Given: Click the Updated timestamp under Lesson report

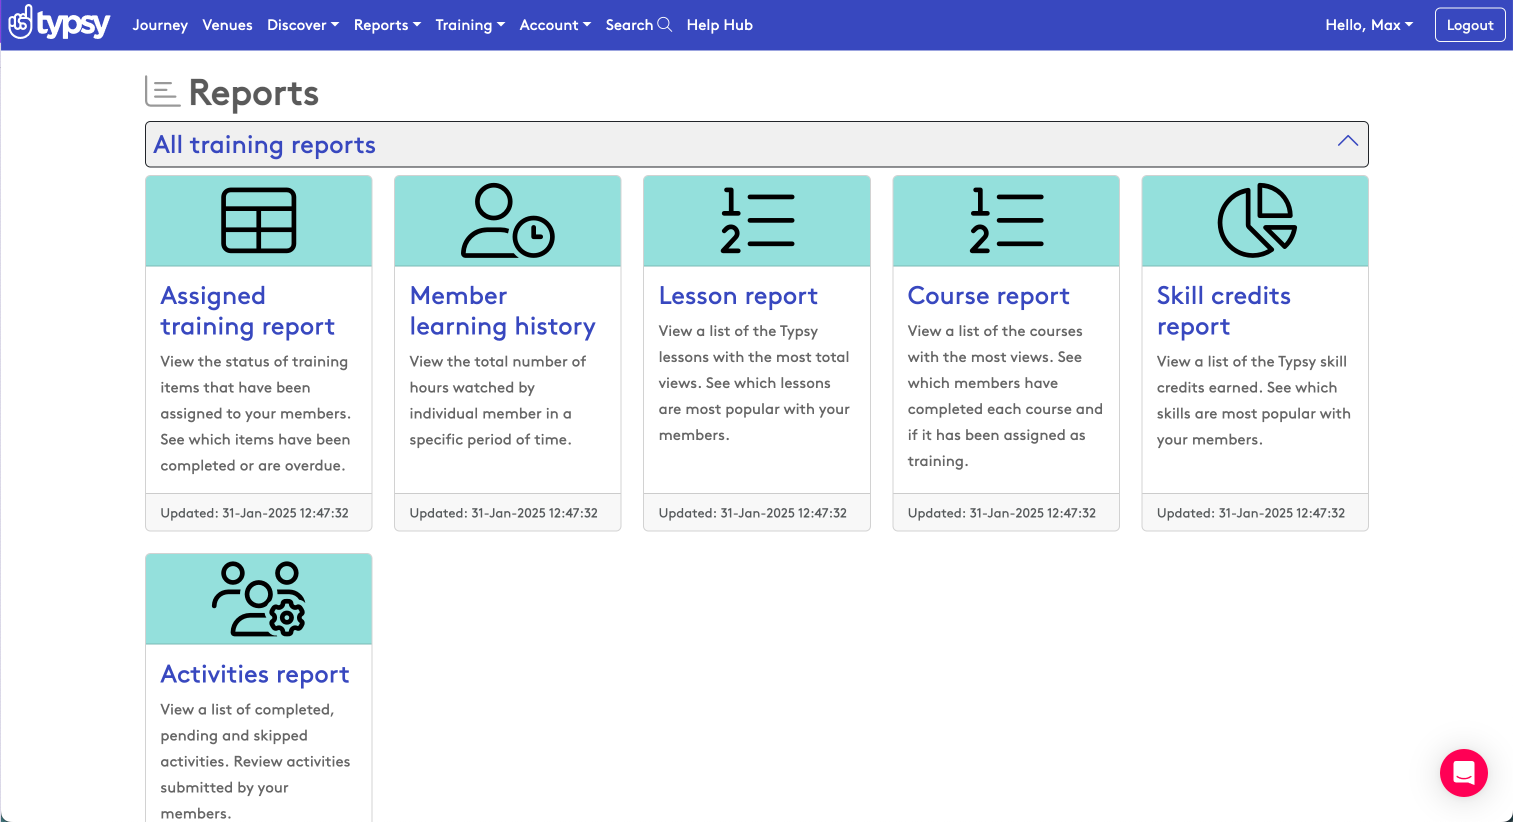Looking at the screenshot, I should 753,513.
